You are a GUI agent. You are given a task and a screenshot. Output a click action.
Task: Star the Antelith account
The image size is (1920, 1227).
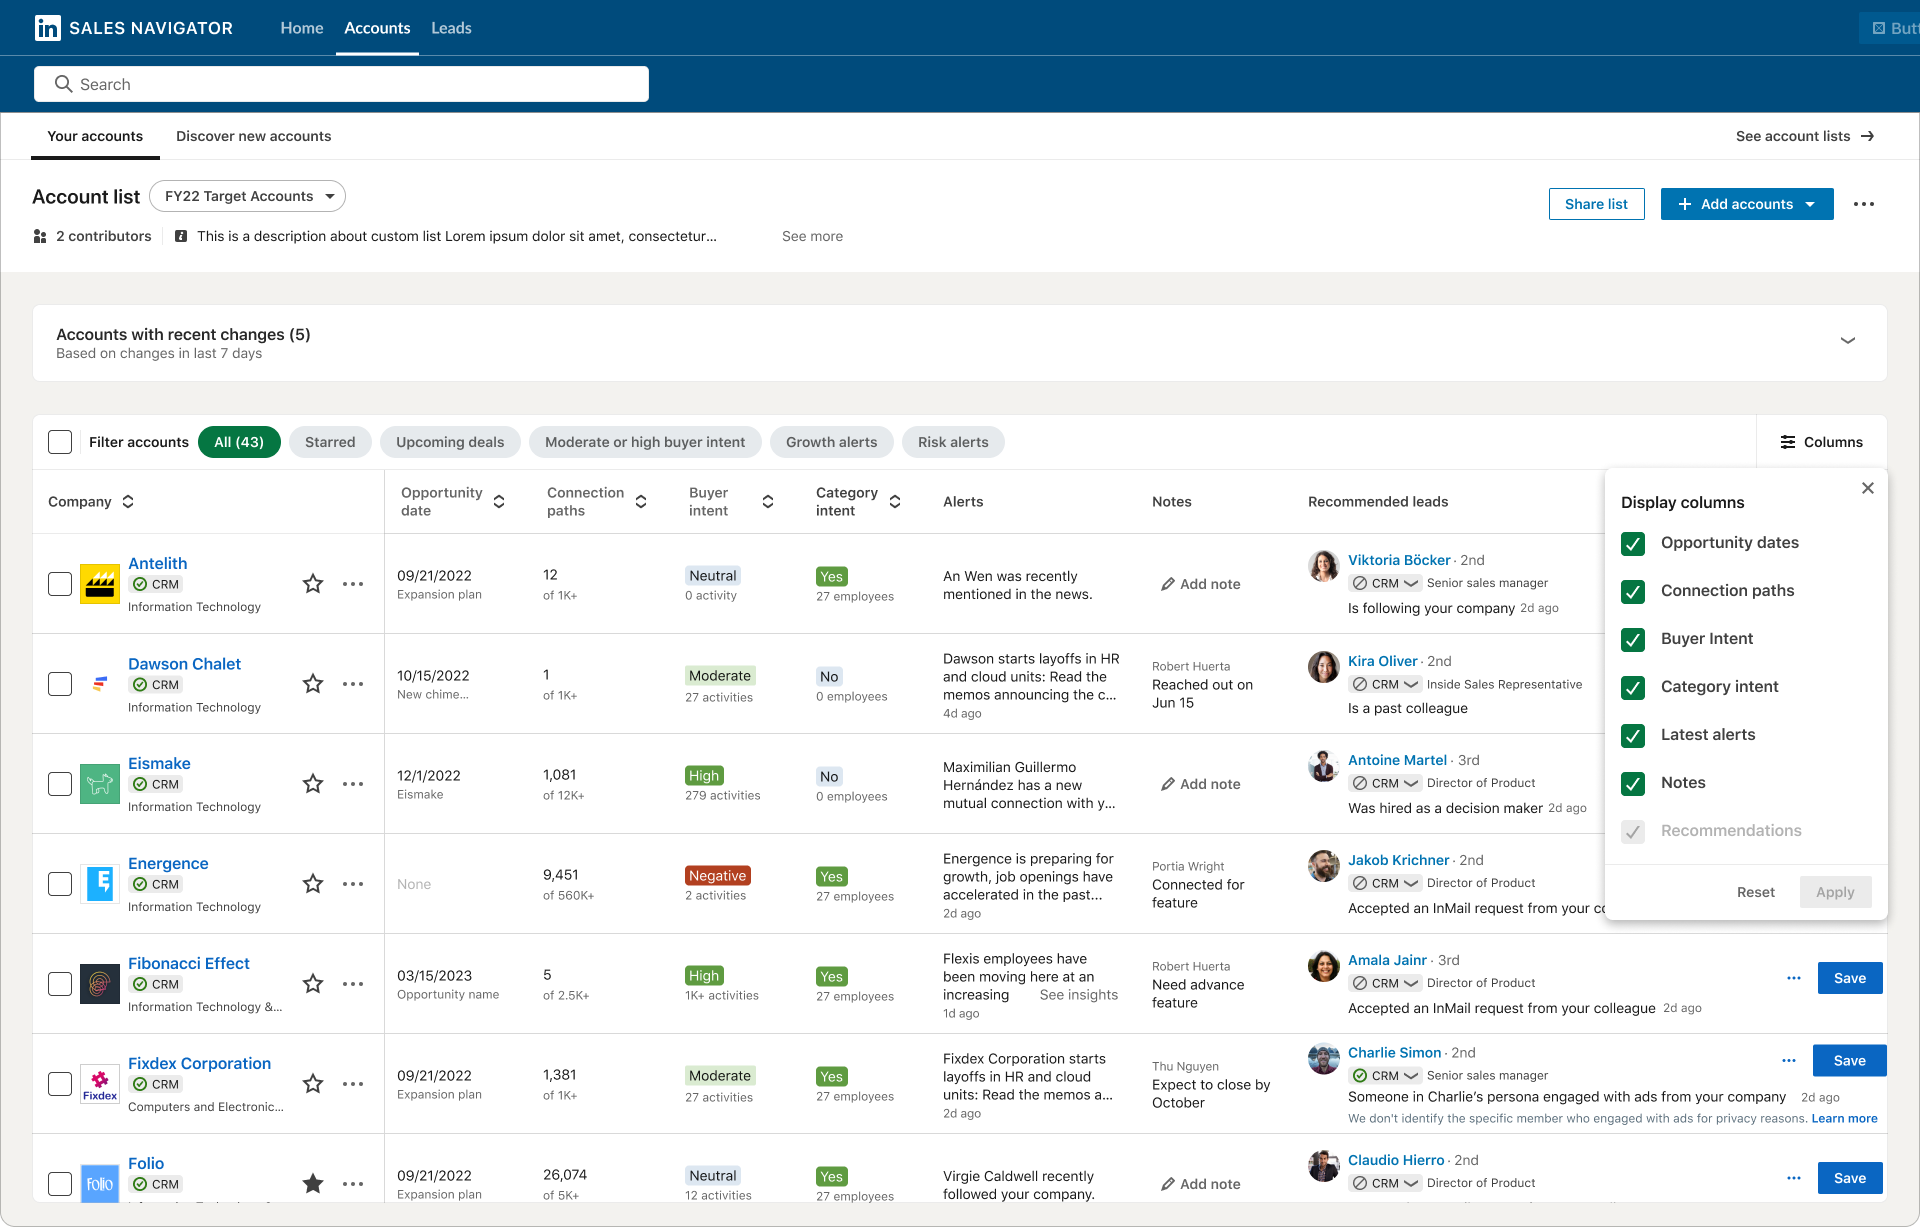[x=313, y=584]
